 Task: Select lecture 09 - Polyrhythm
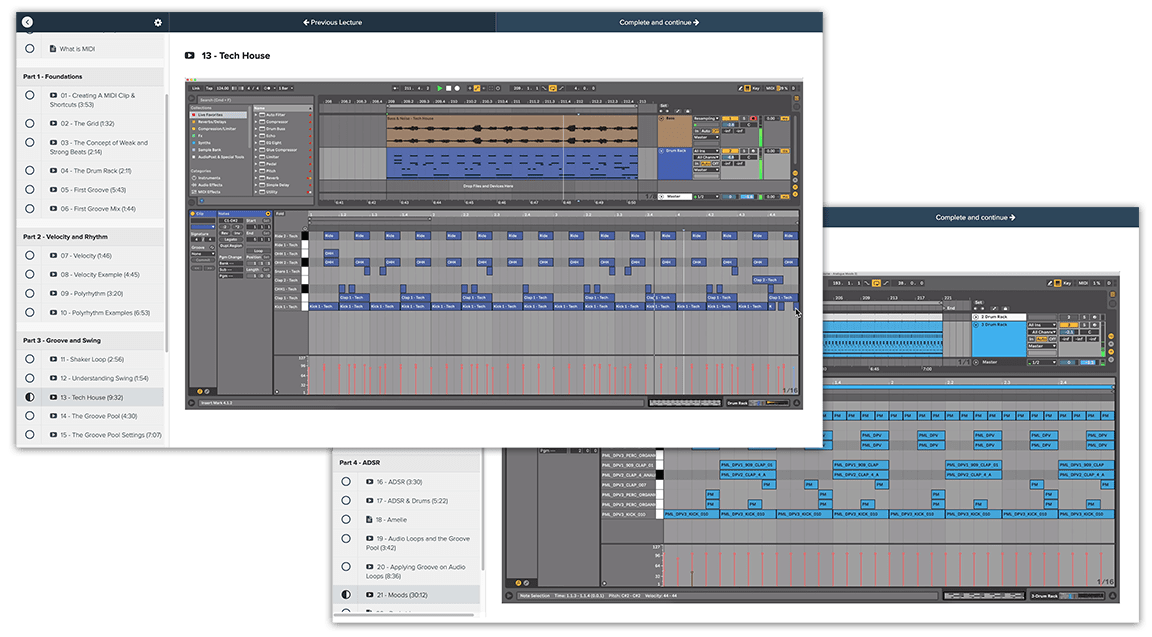[92, 294]
